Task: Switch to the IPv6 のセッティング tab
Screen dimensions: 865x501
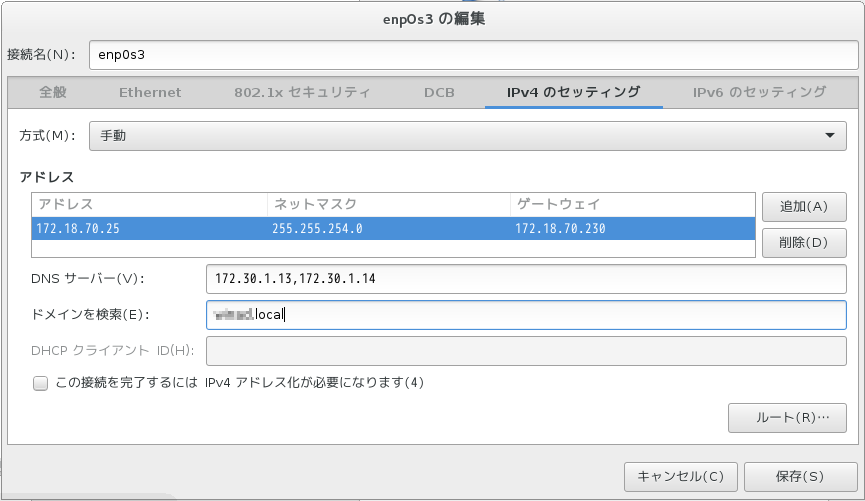Action: click(x=760, y=92)
